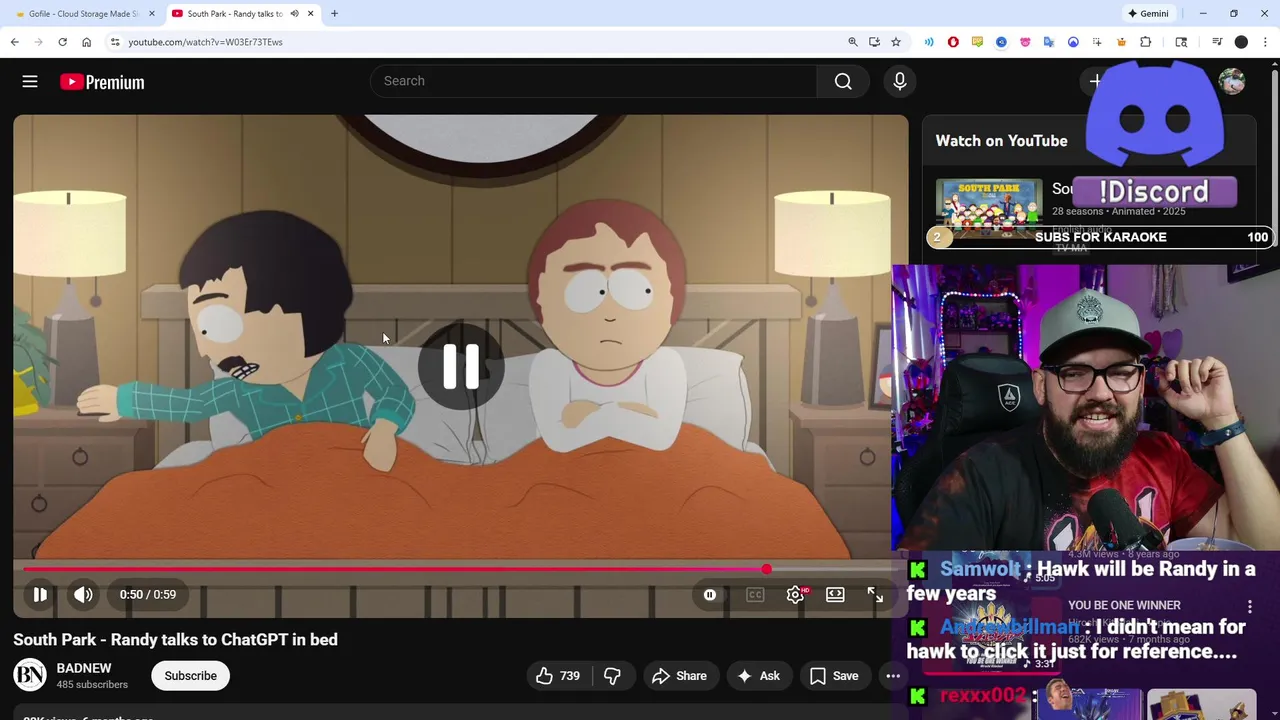Open the browser home page
This screenshot has height=720, width=1280.
(x=86, y=42)
